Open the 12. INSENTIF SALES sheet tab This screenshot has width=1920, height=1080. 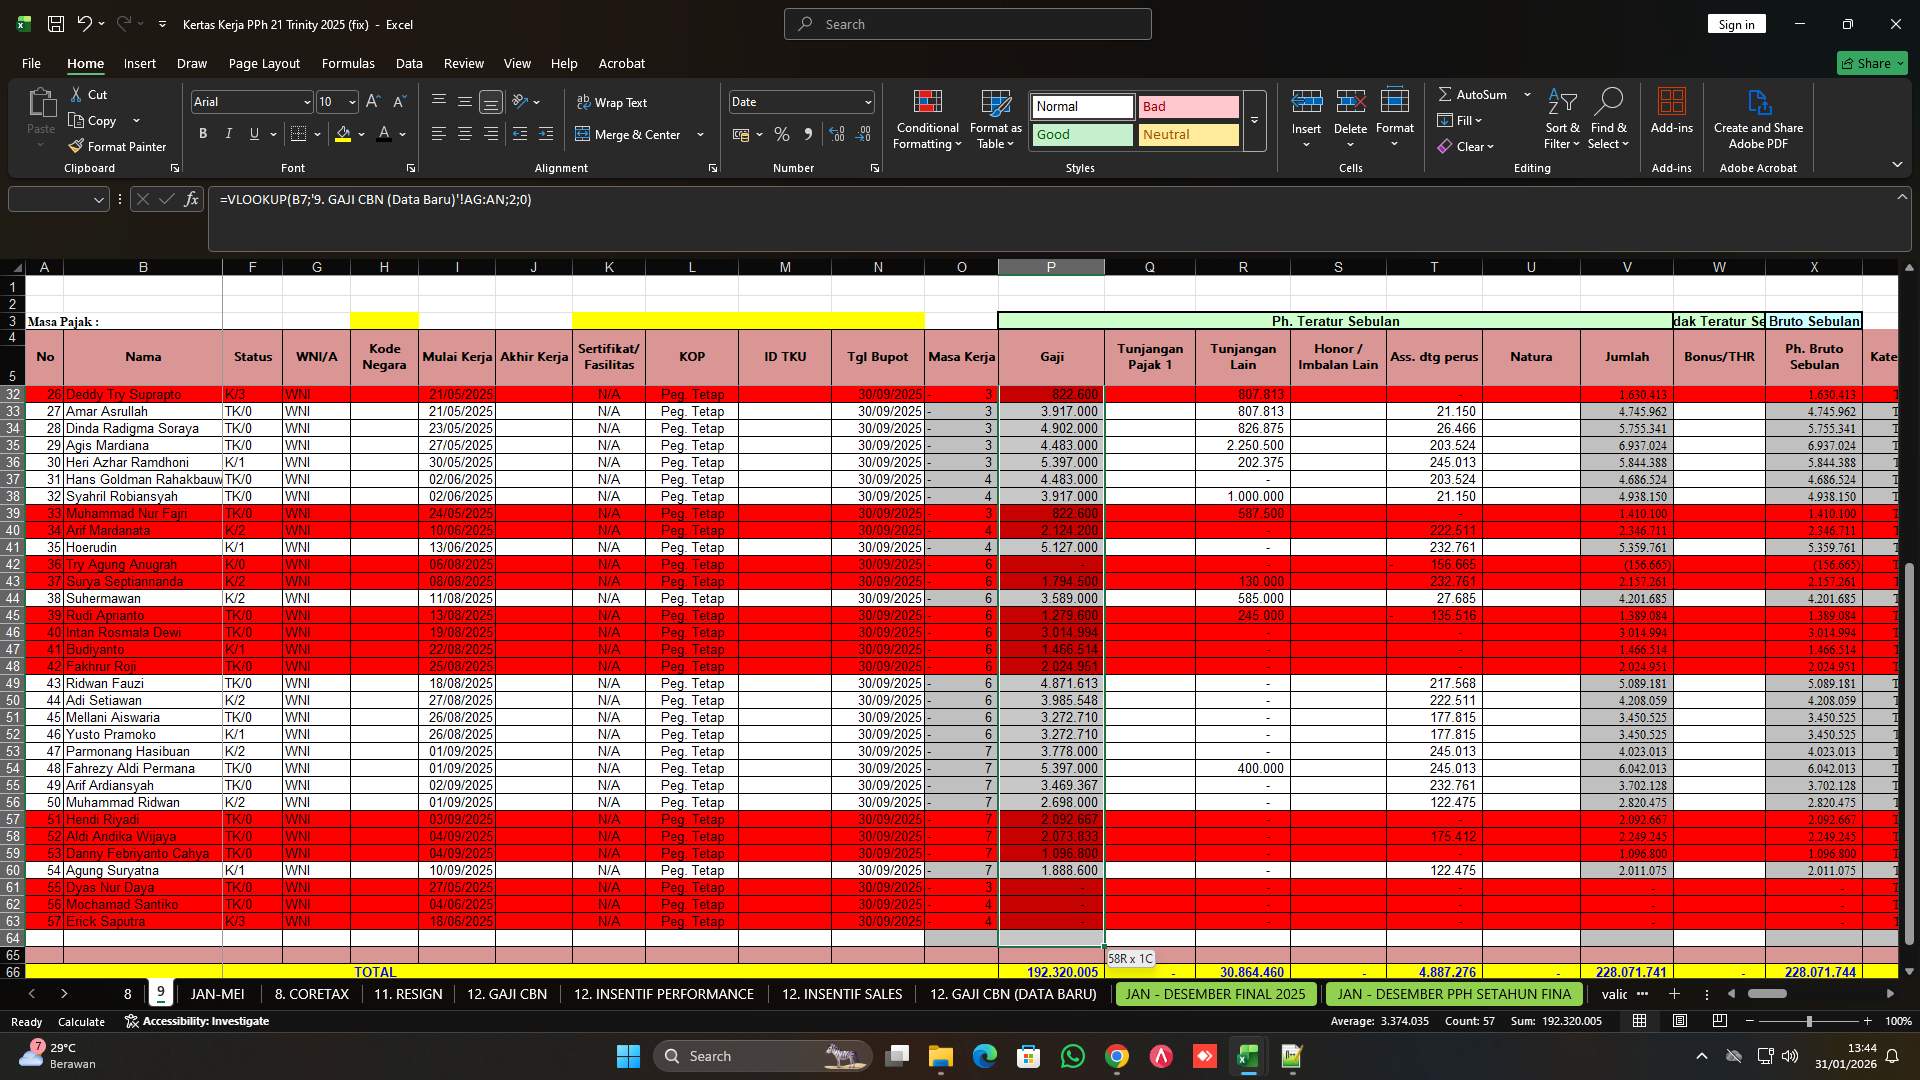click(841, 994)
